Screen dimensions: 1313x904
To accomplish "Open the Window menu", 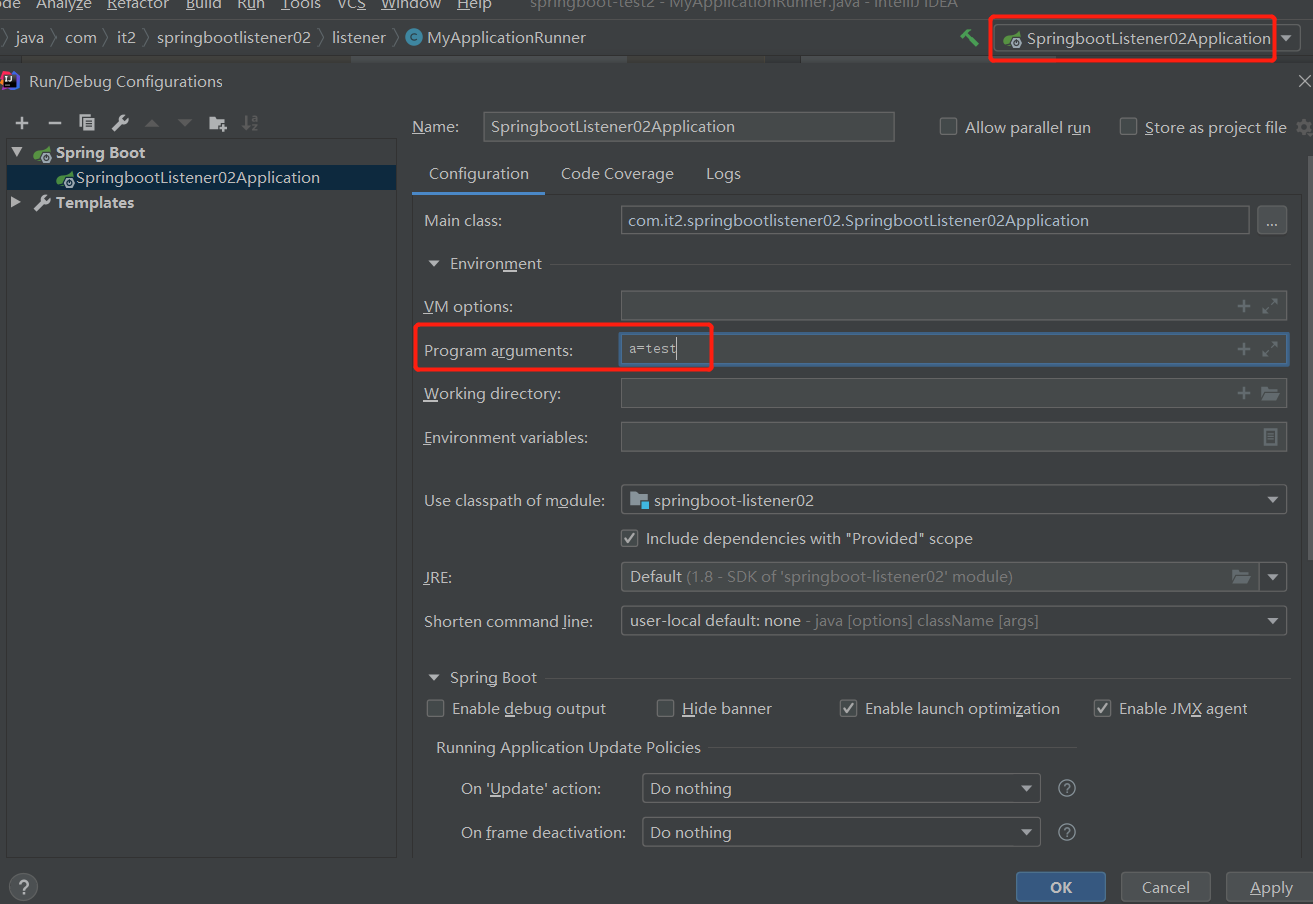I will (x=411, y=5).
